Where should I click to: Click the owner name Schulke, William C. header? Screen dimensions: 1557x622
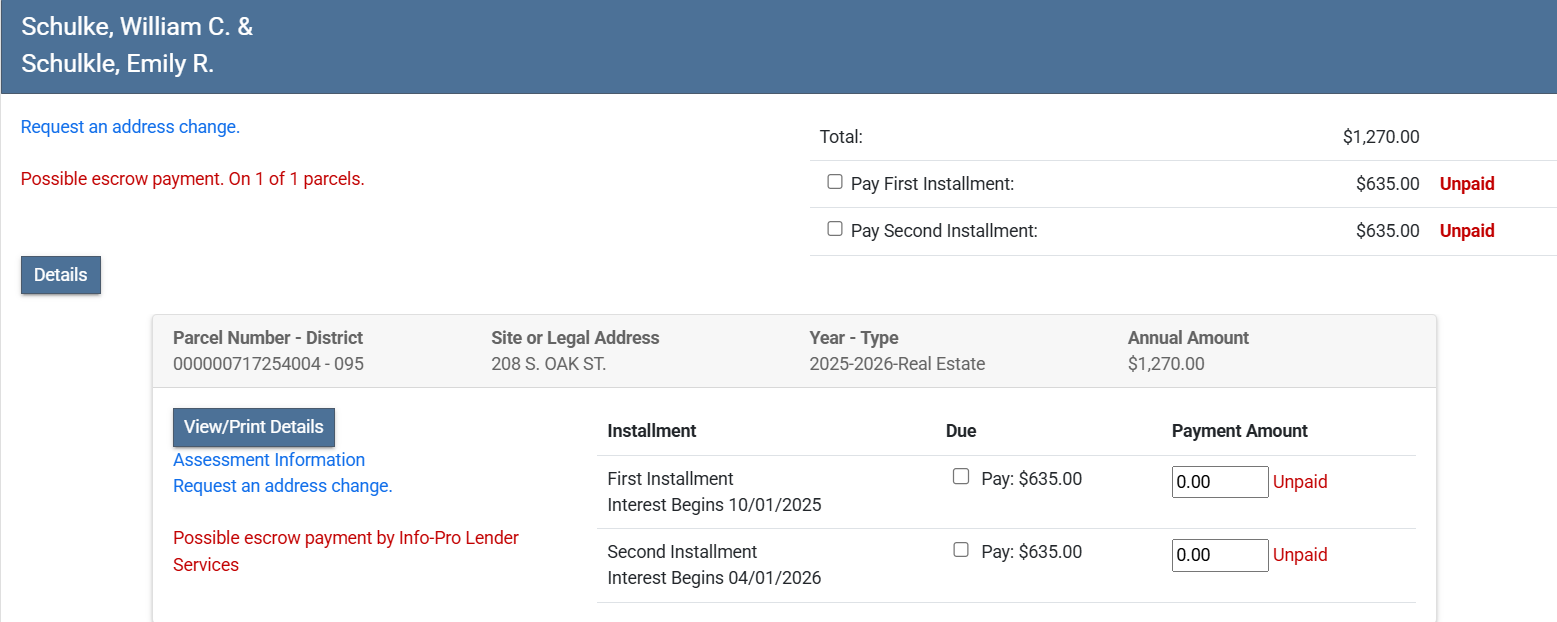click(x=137, y=27)
